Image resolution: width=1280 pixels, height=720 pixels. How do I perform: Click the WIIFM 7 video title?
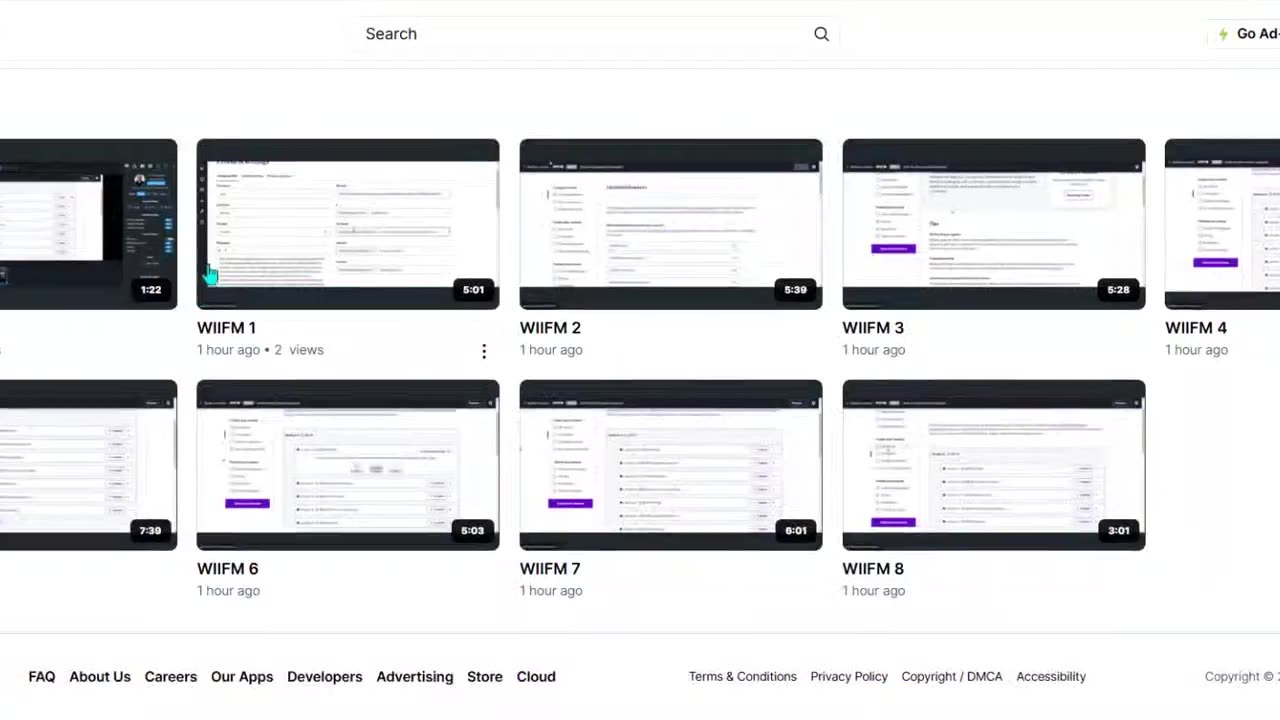point(550,569)
